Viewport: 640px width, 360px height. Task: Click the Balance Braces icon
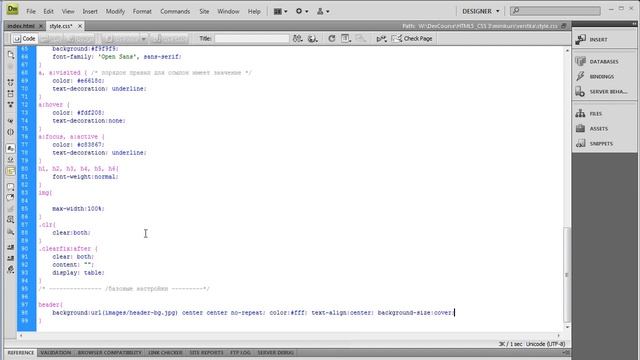[x=11, y=132]
